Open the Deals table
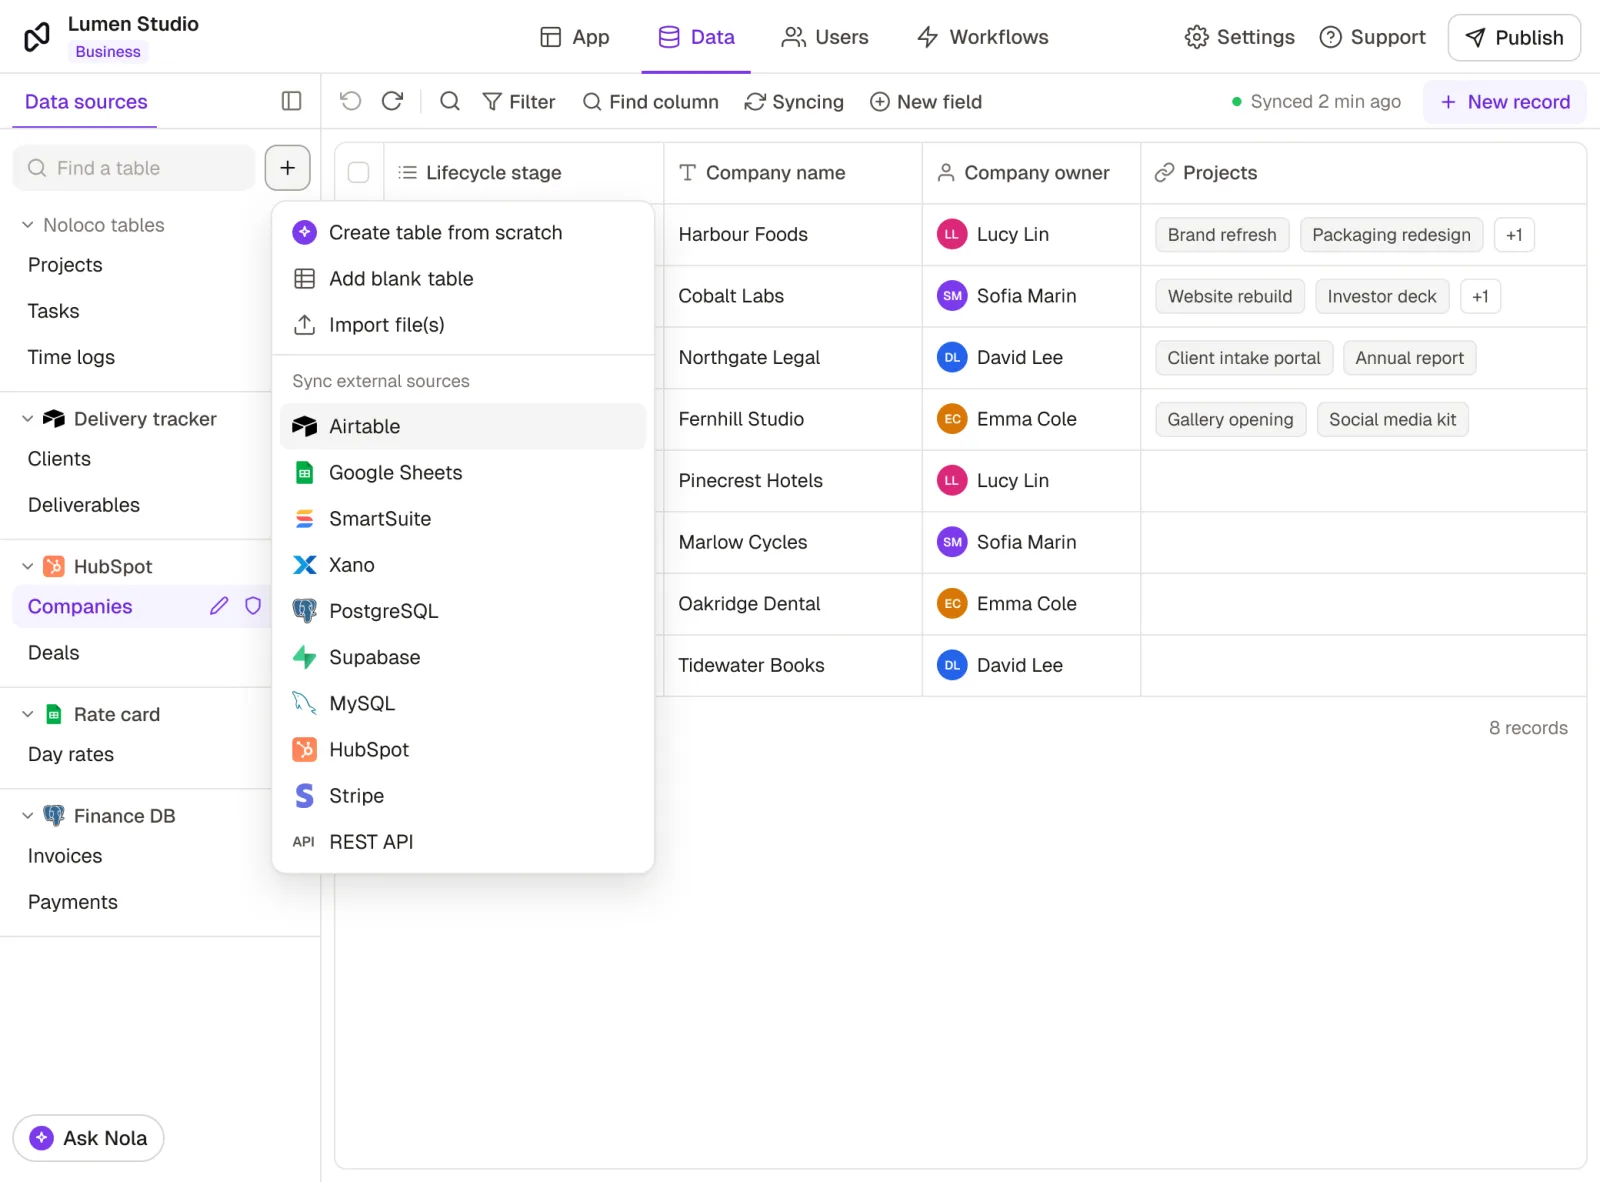This screenshot has width=1600, height=1182. [x=54, y=653]
